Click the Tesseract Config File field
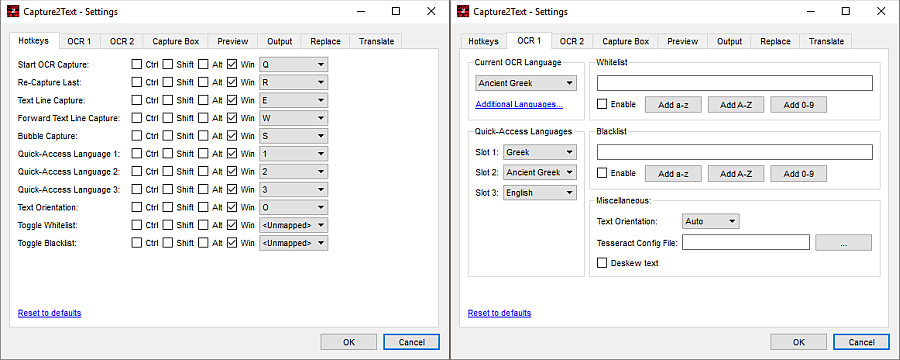Screen dimensions: 900x360 (x=746, y=242)
